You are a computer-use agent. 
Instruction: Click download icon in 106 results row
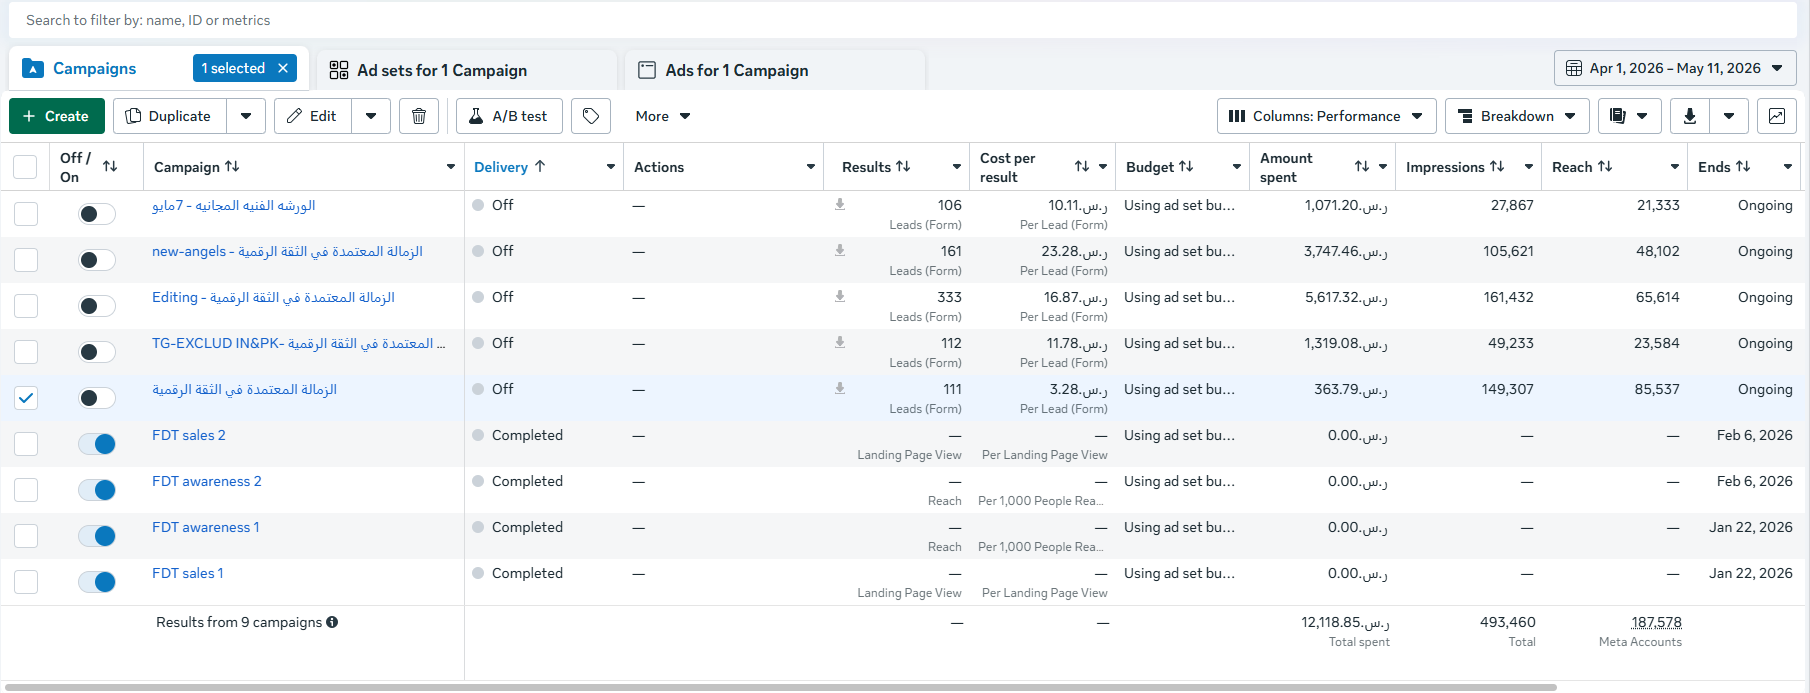pyautogui.click(x=840, y=204)
